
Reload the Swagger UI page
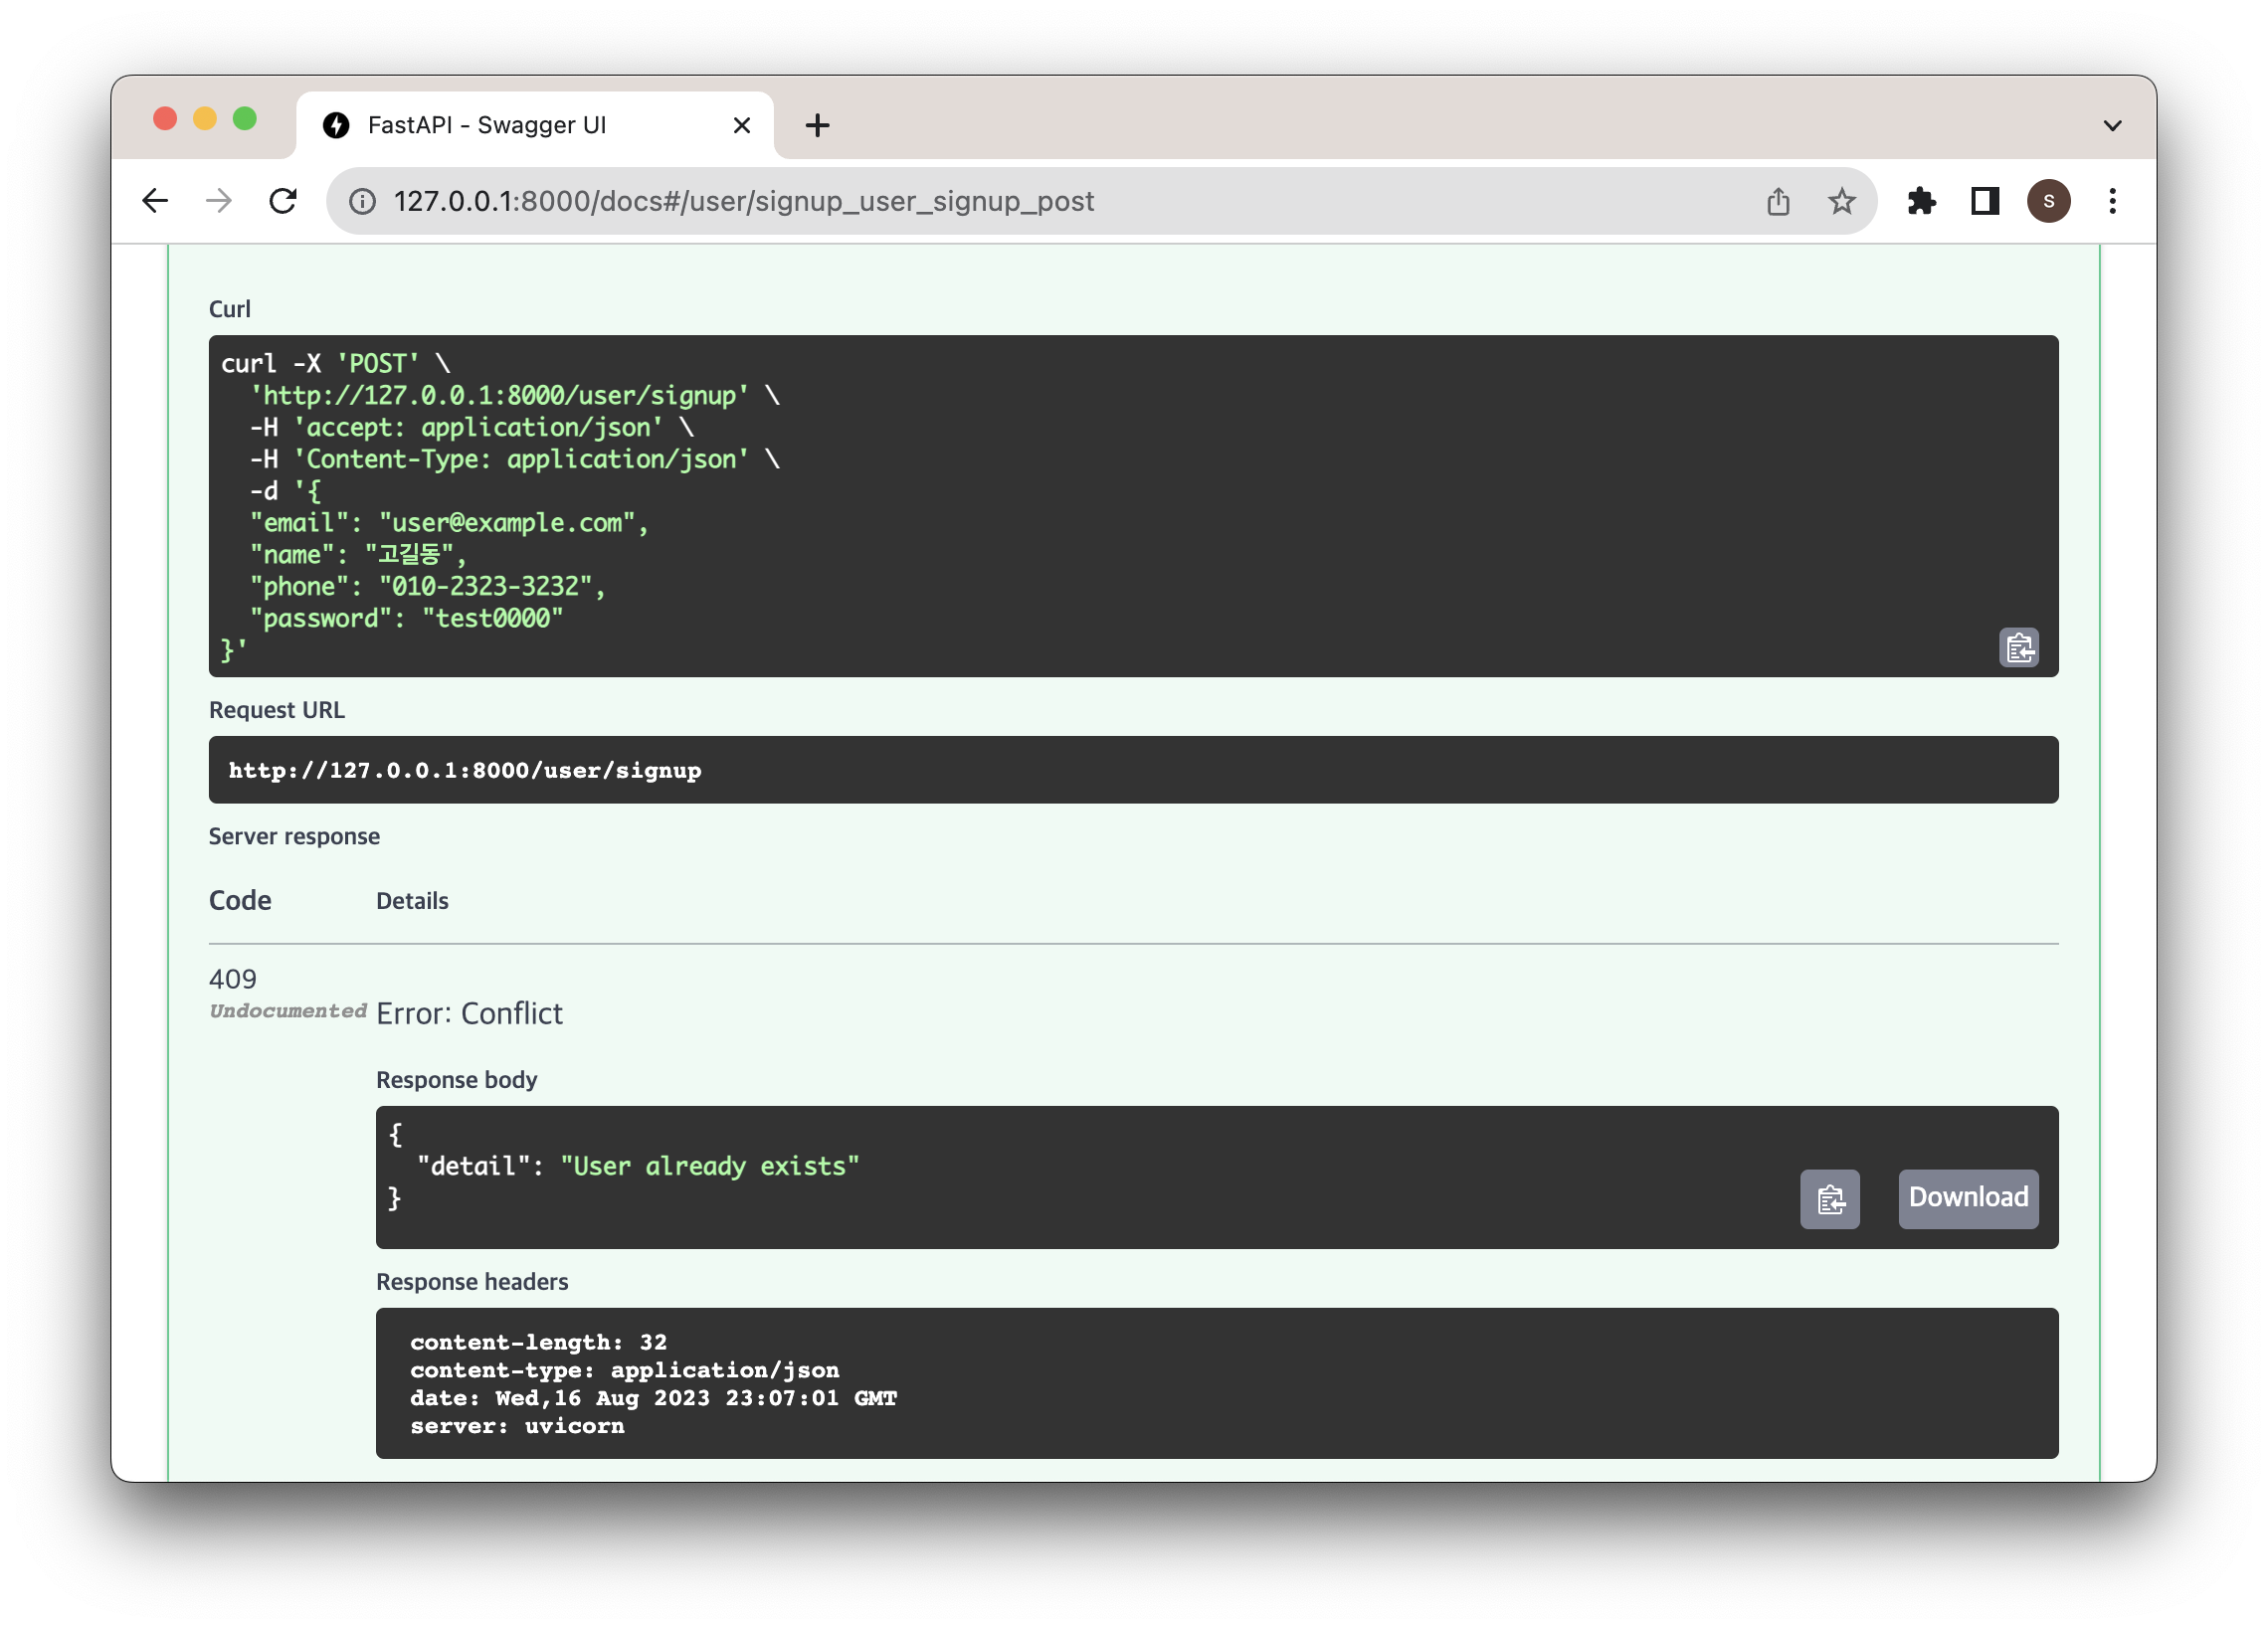283,201
